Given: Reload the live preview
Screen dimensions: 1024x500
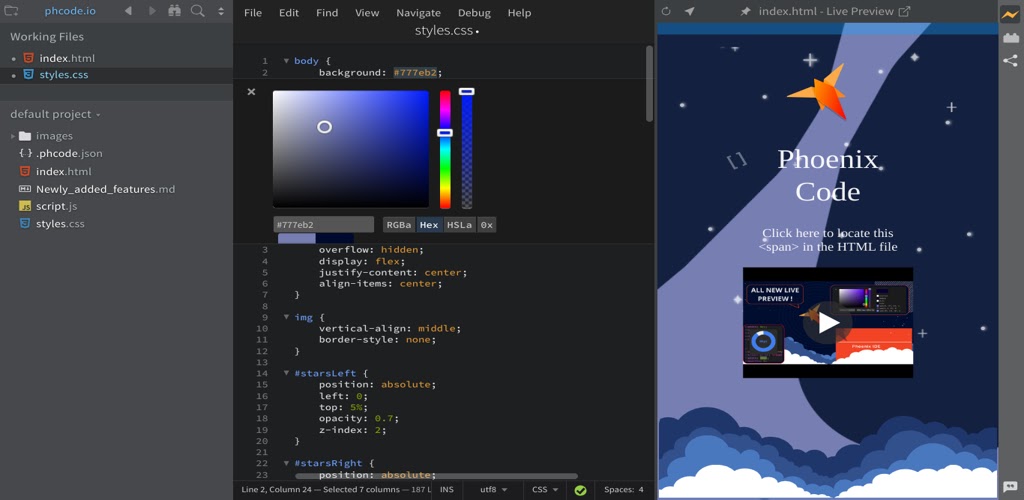Looking at the screenshot, I should tap(666, 11).
